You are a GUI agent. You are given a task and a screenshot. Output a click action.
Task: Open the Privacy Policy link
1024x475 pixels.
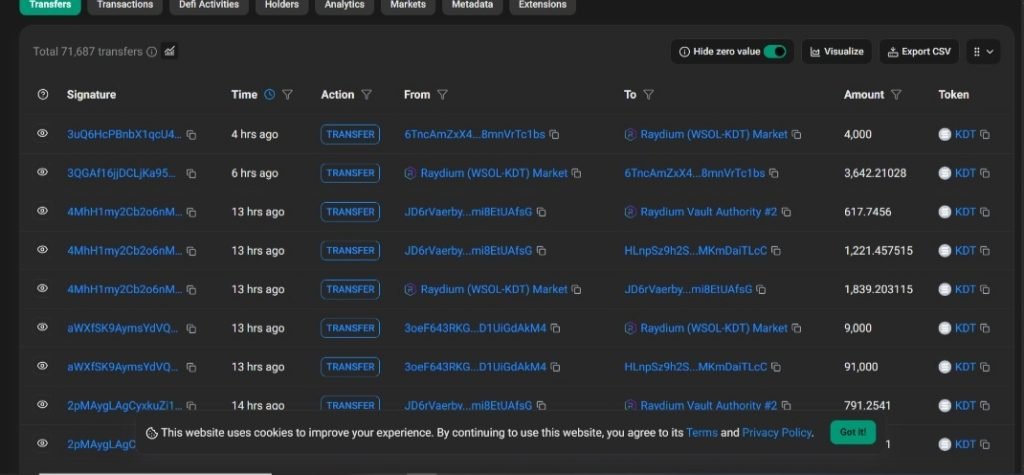pyautogui.click(x=776, y=433)
